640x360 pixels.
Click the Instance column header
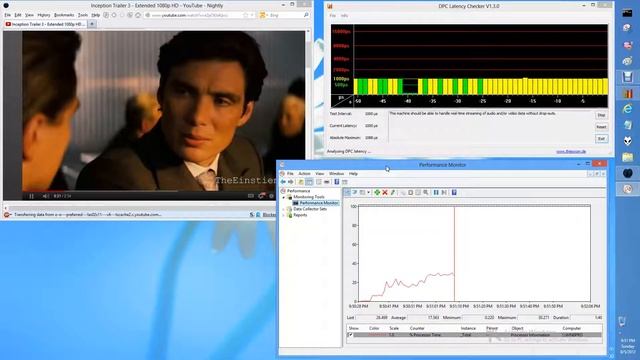pos(468,328)
